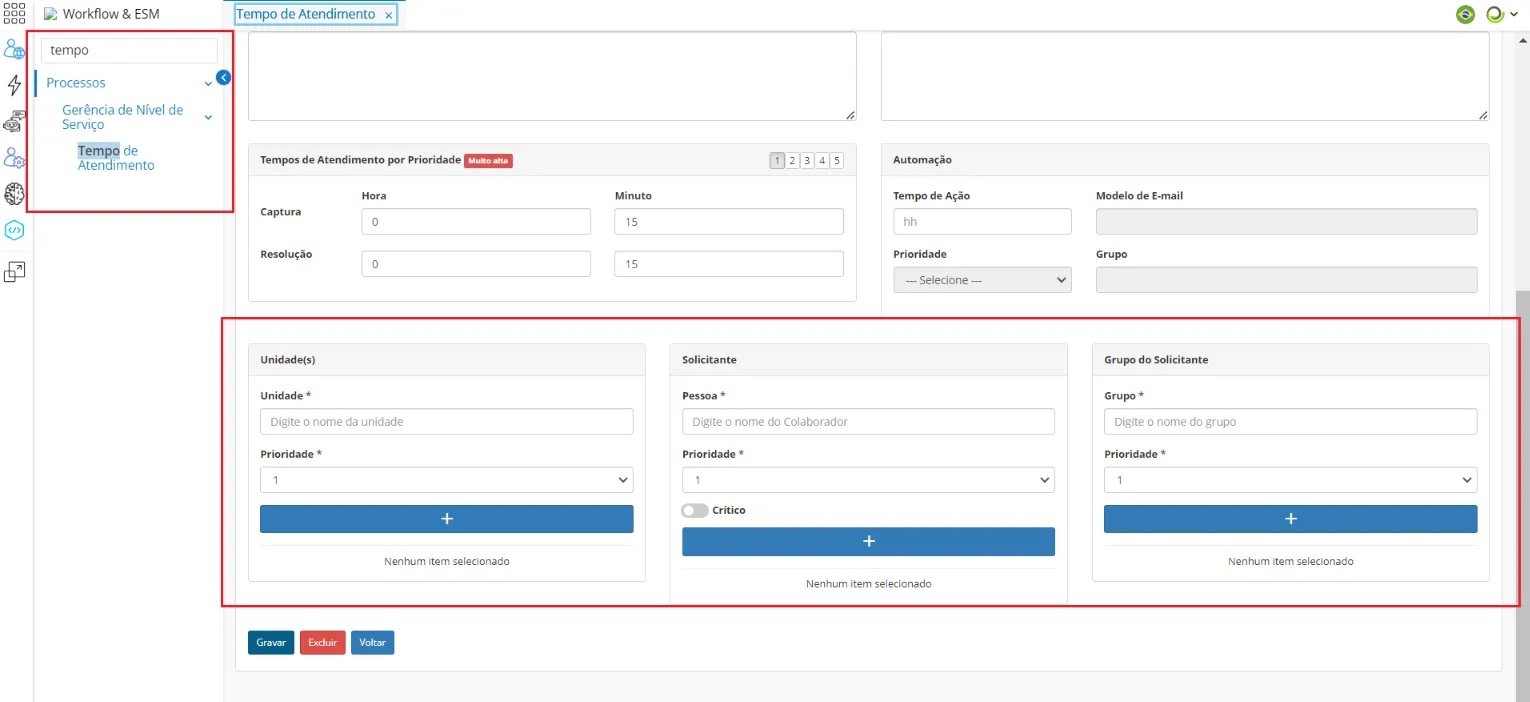1530x702 pixels.
Task: Select priority level 3 in pagination boxes
Action: click(x=807, y=160)
